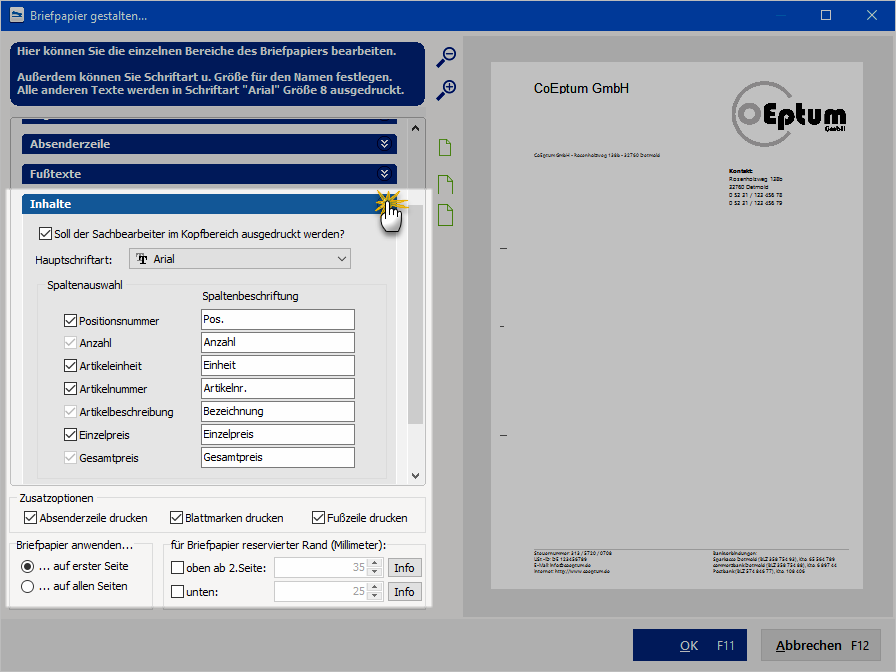Select '... auf allen Seiten' radio option
896x672 pixels.
coord(27,586)
